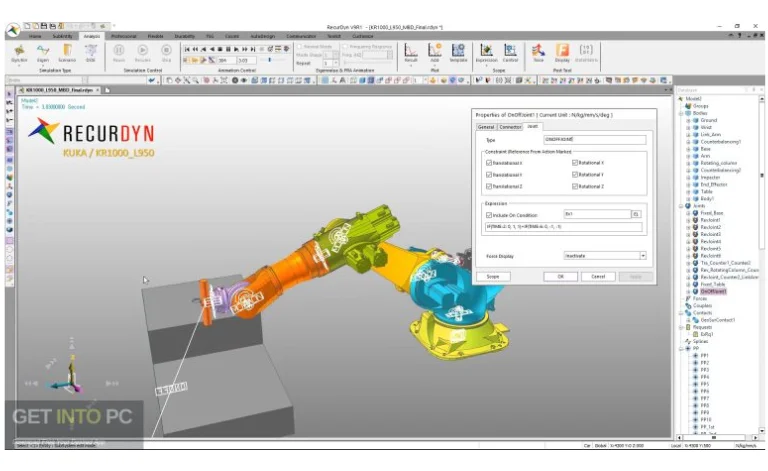
Task: Toggle the Rotational Y checkbox
Action: coord(575,174)
